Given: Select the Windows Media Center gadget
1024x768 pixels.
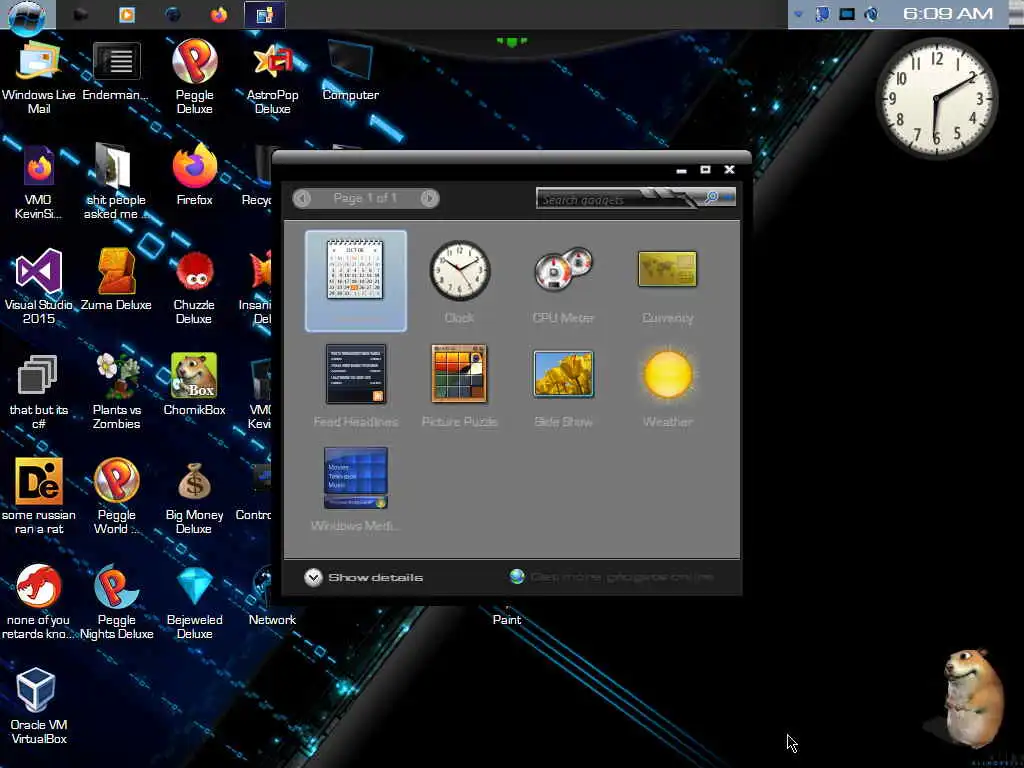Looking at the screenshot, I should pos(356,478).
